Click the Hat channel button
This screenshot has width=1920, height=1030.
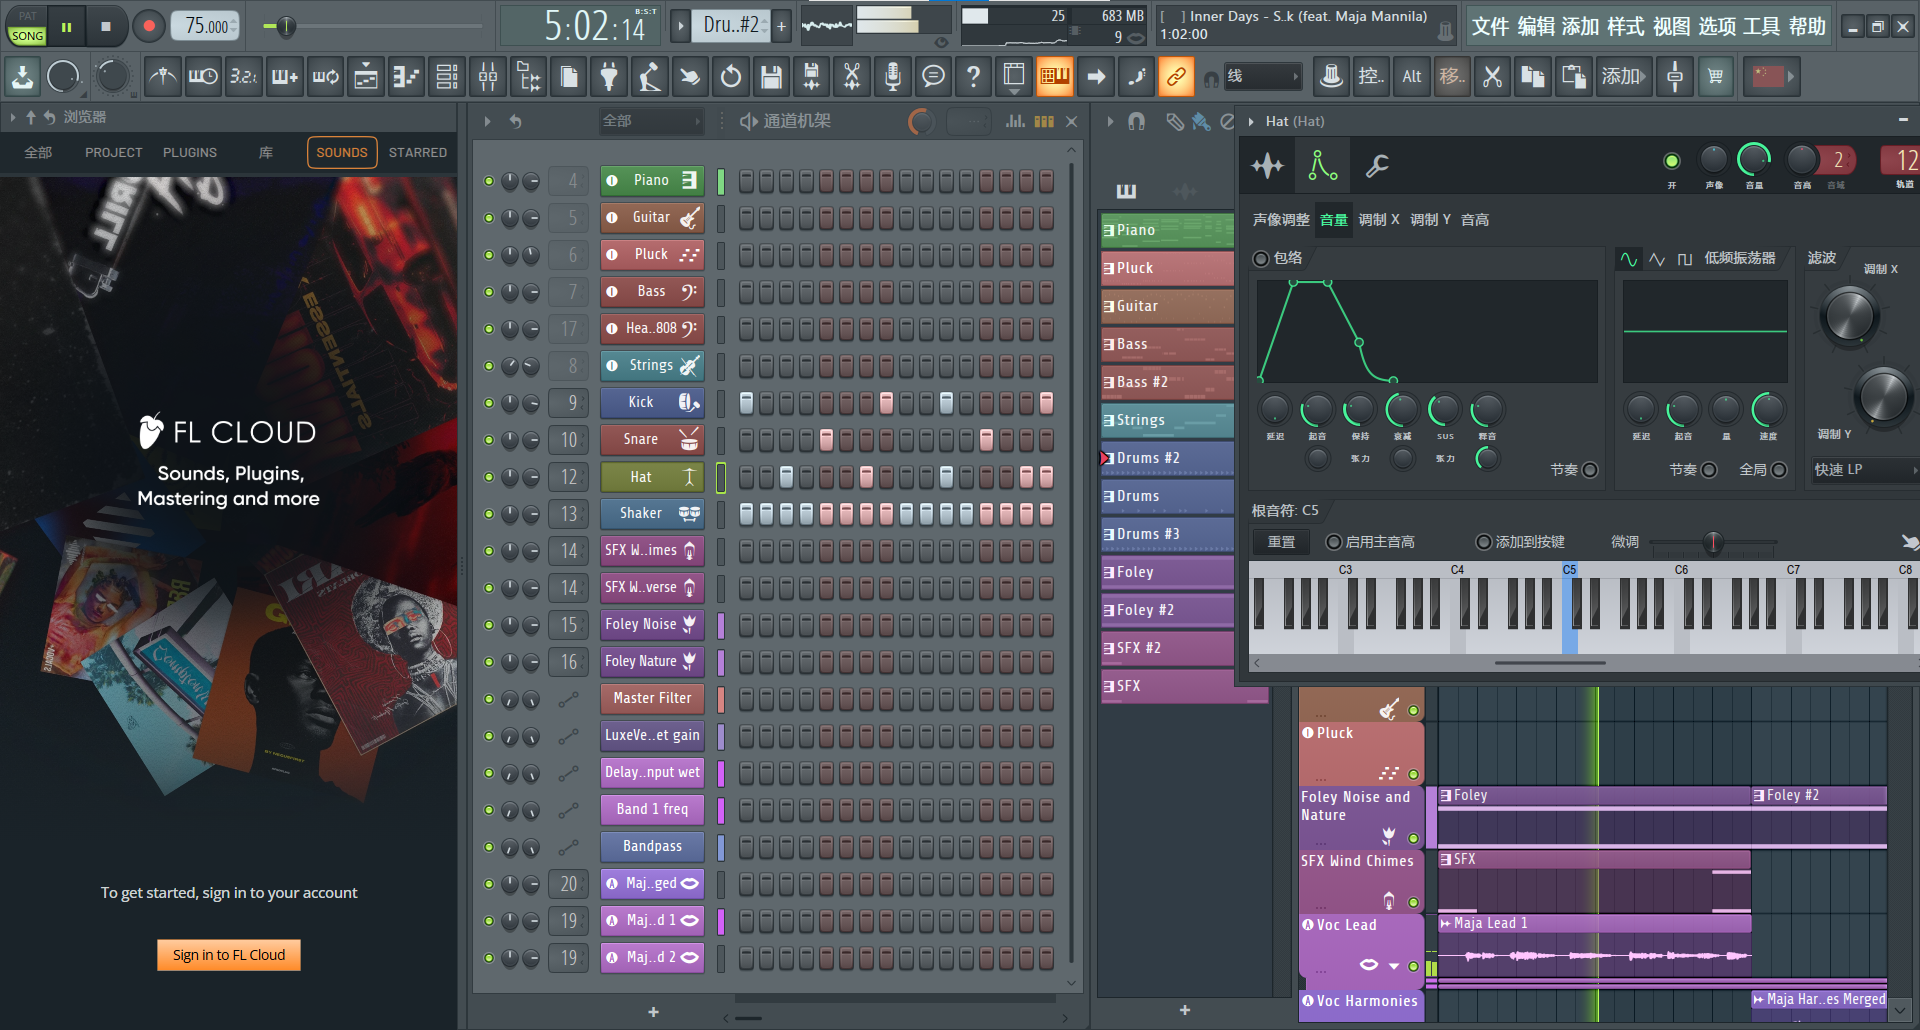coord(652,477)
